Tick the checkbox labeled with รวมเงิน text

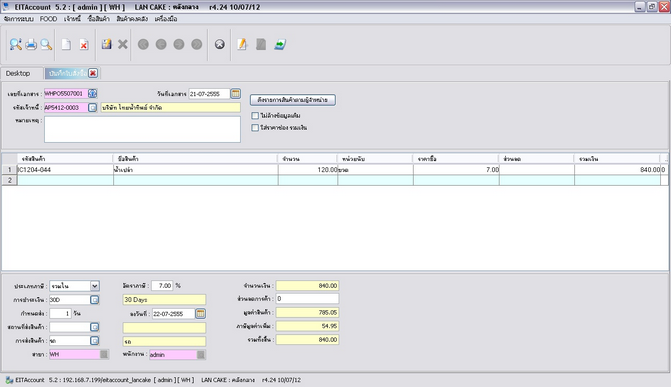click(255, 128)
